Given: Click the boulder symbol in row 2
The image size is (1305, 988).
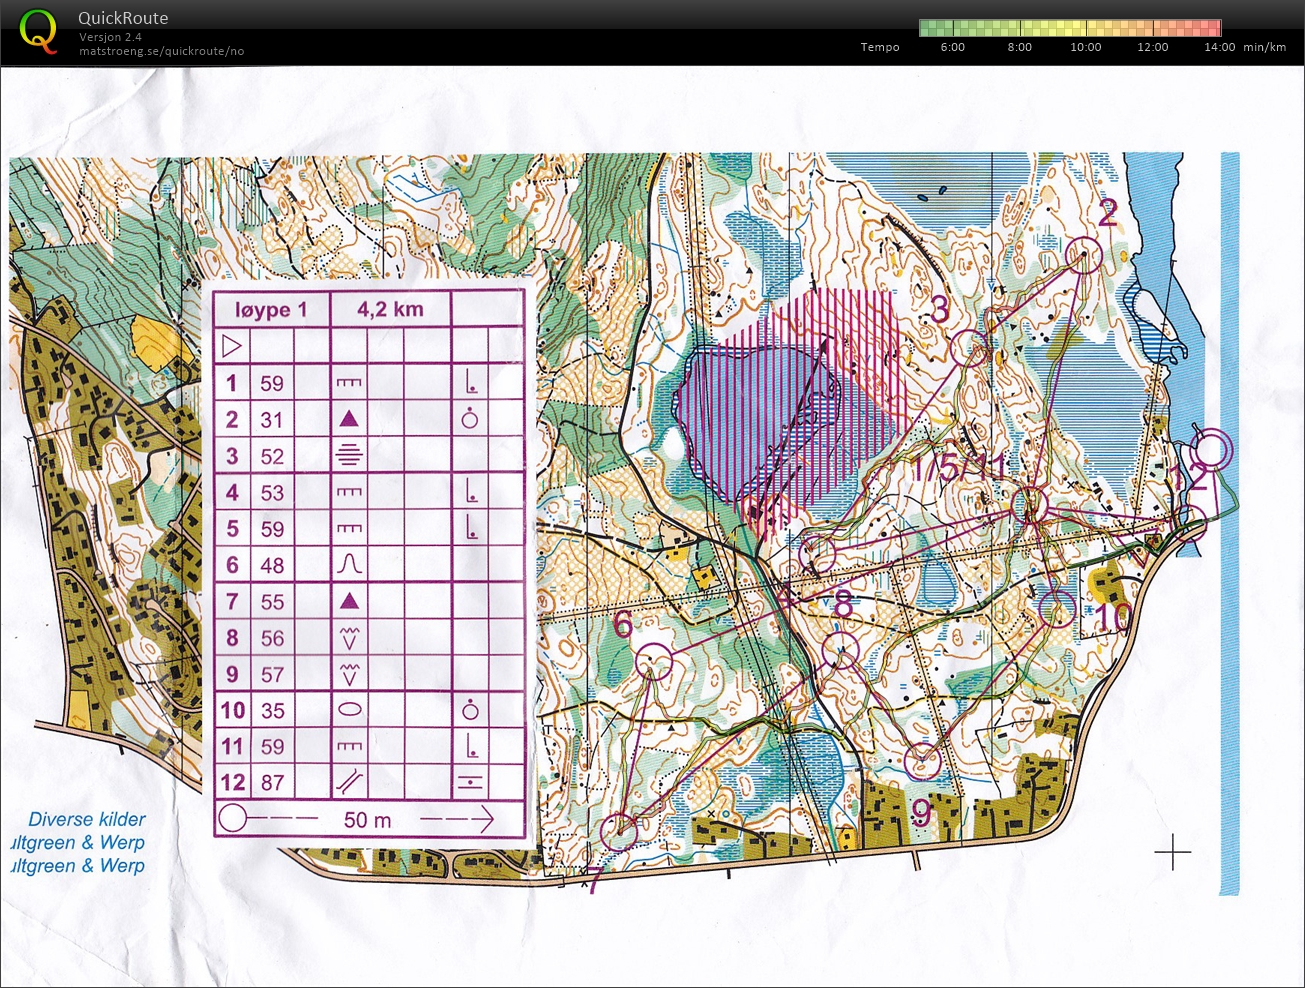Looking at the screenshot, I should point(349,419).
